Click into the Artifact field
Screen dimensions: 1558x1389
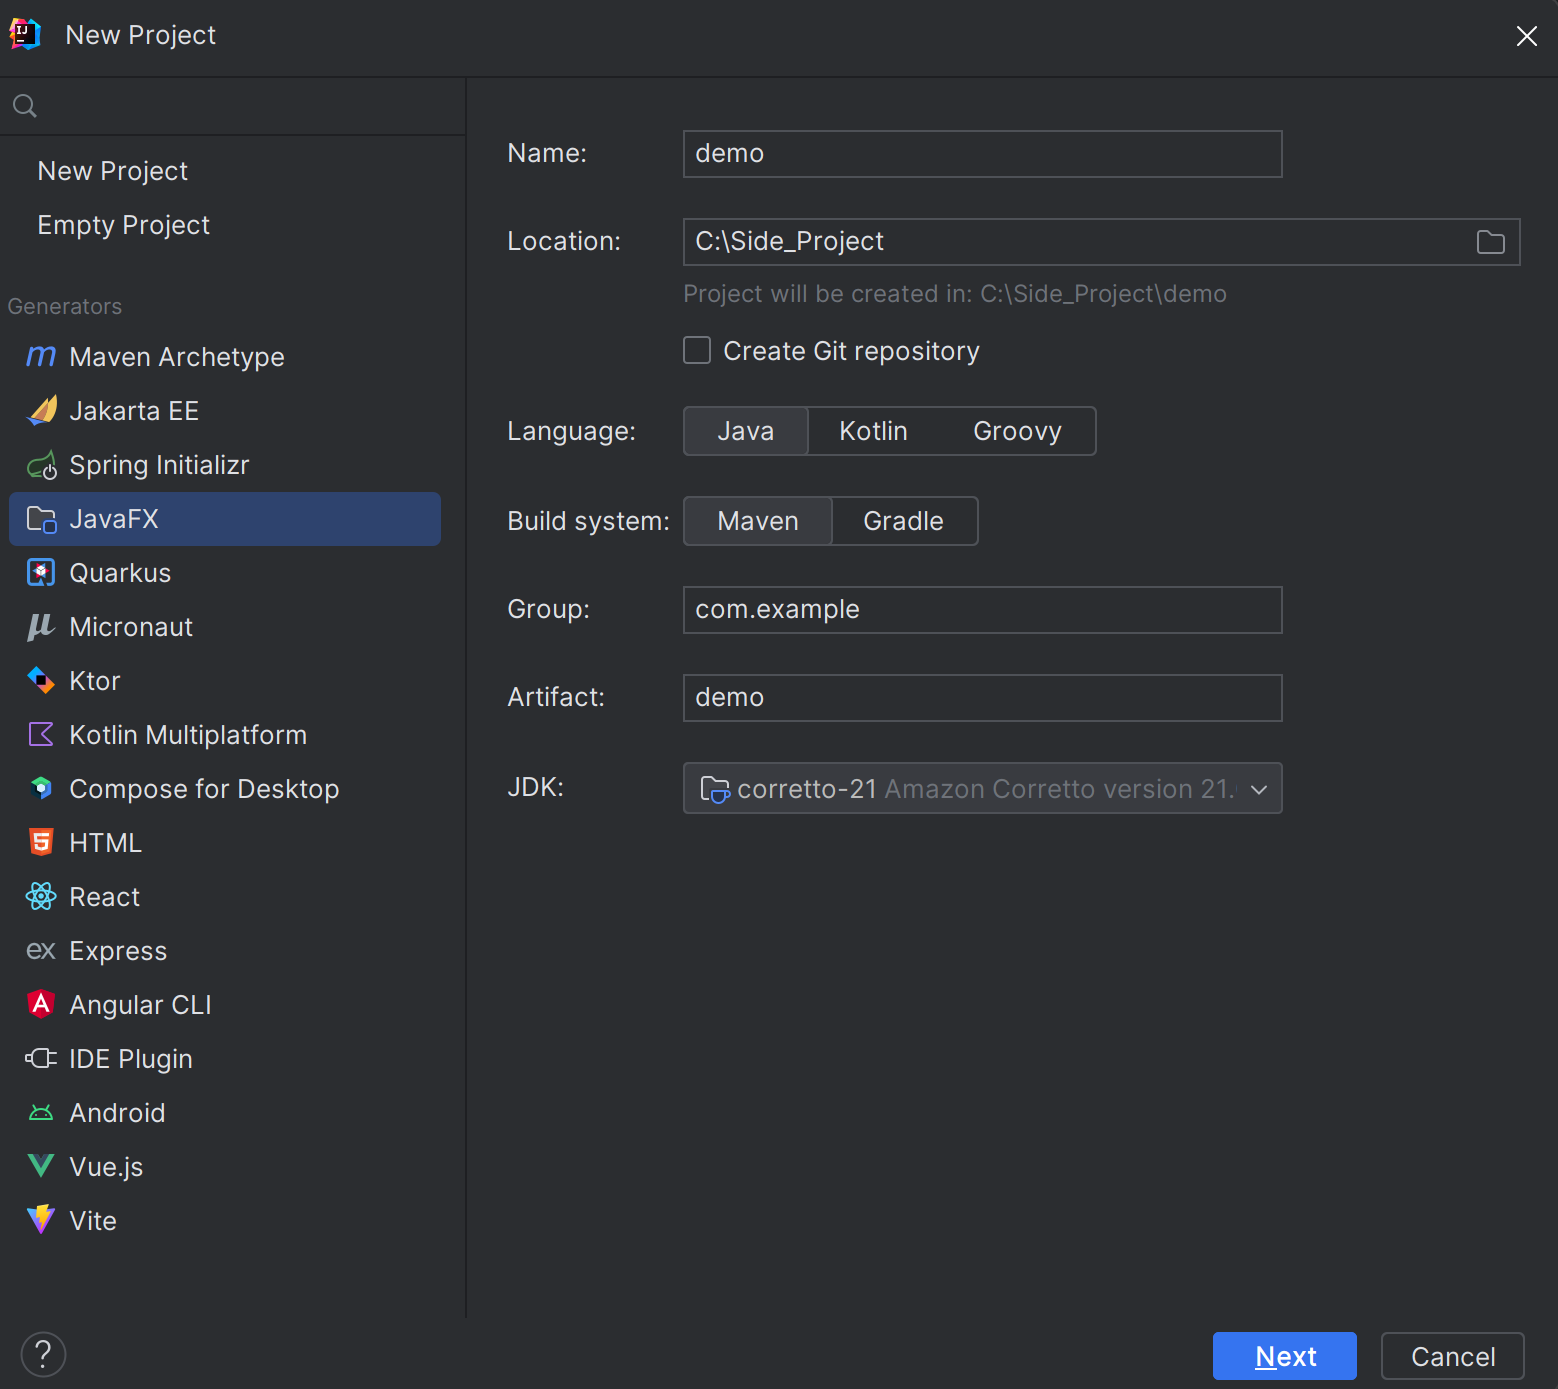click(982, 698)
